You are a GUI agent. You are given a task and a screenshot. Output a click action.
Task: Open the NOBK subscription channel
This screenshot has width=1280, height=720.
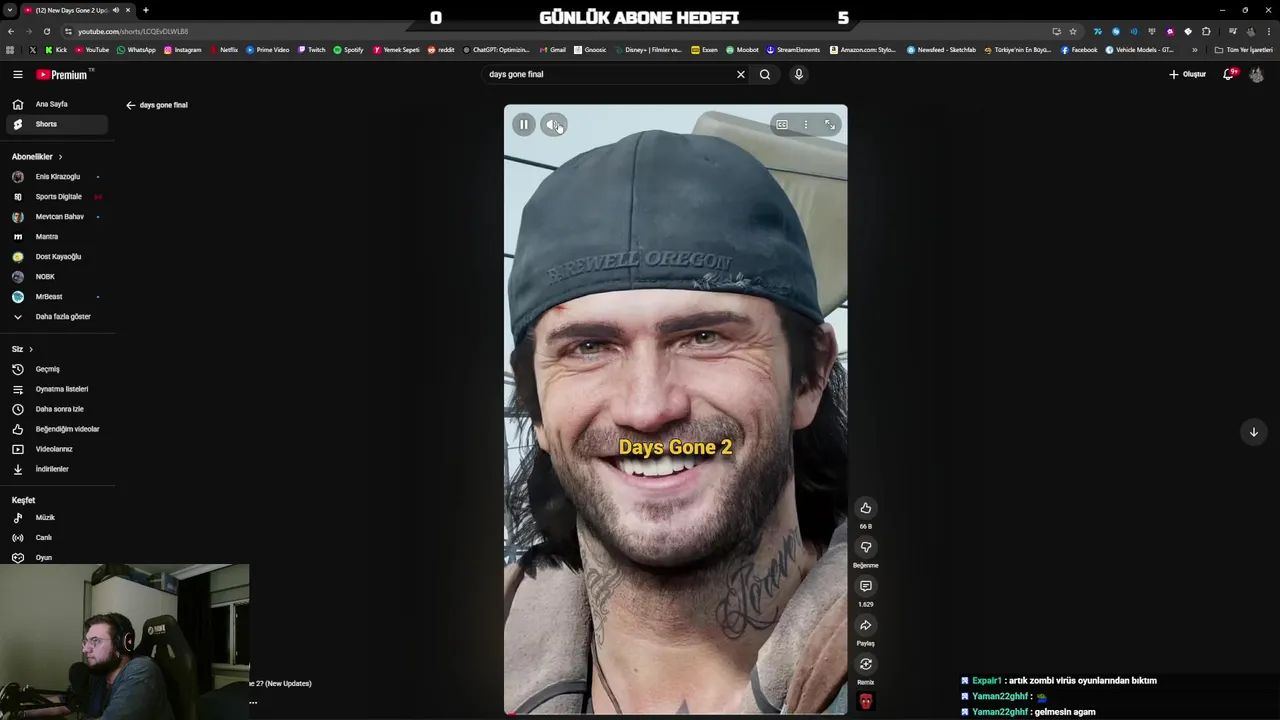[55, 277]
